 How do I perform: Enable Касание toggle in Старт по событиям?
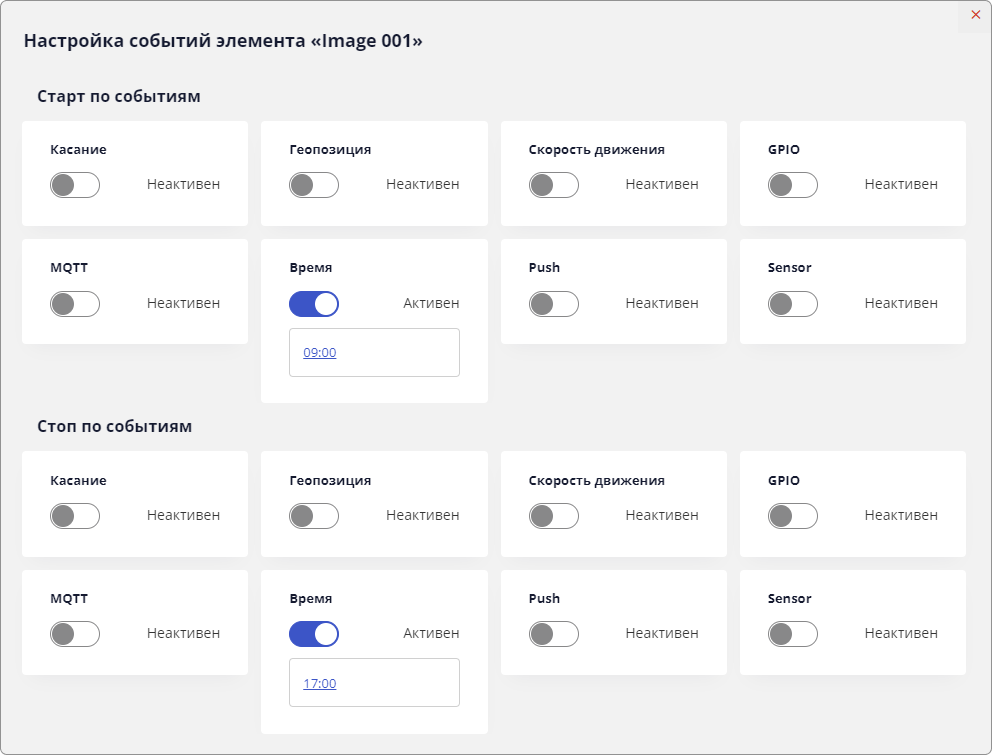click(x=75, y=185)
